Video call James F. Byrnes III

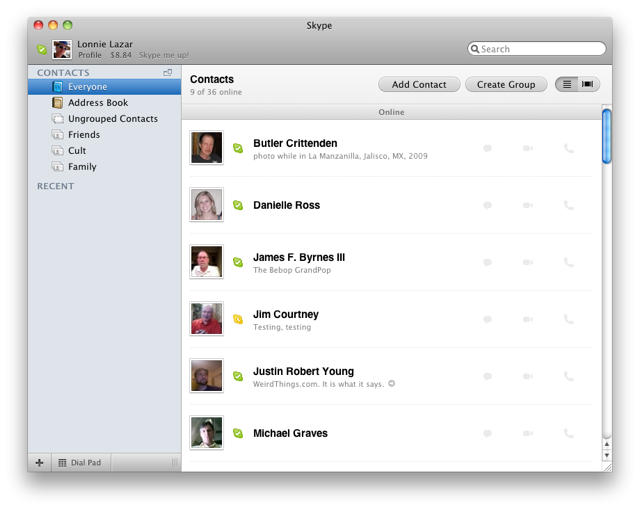[x=528, y=262]
